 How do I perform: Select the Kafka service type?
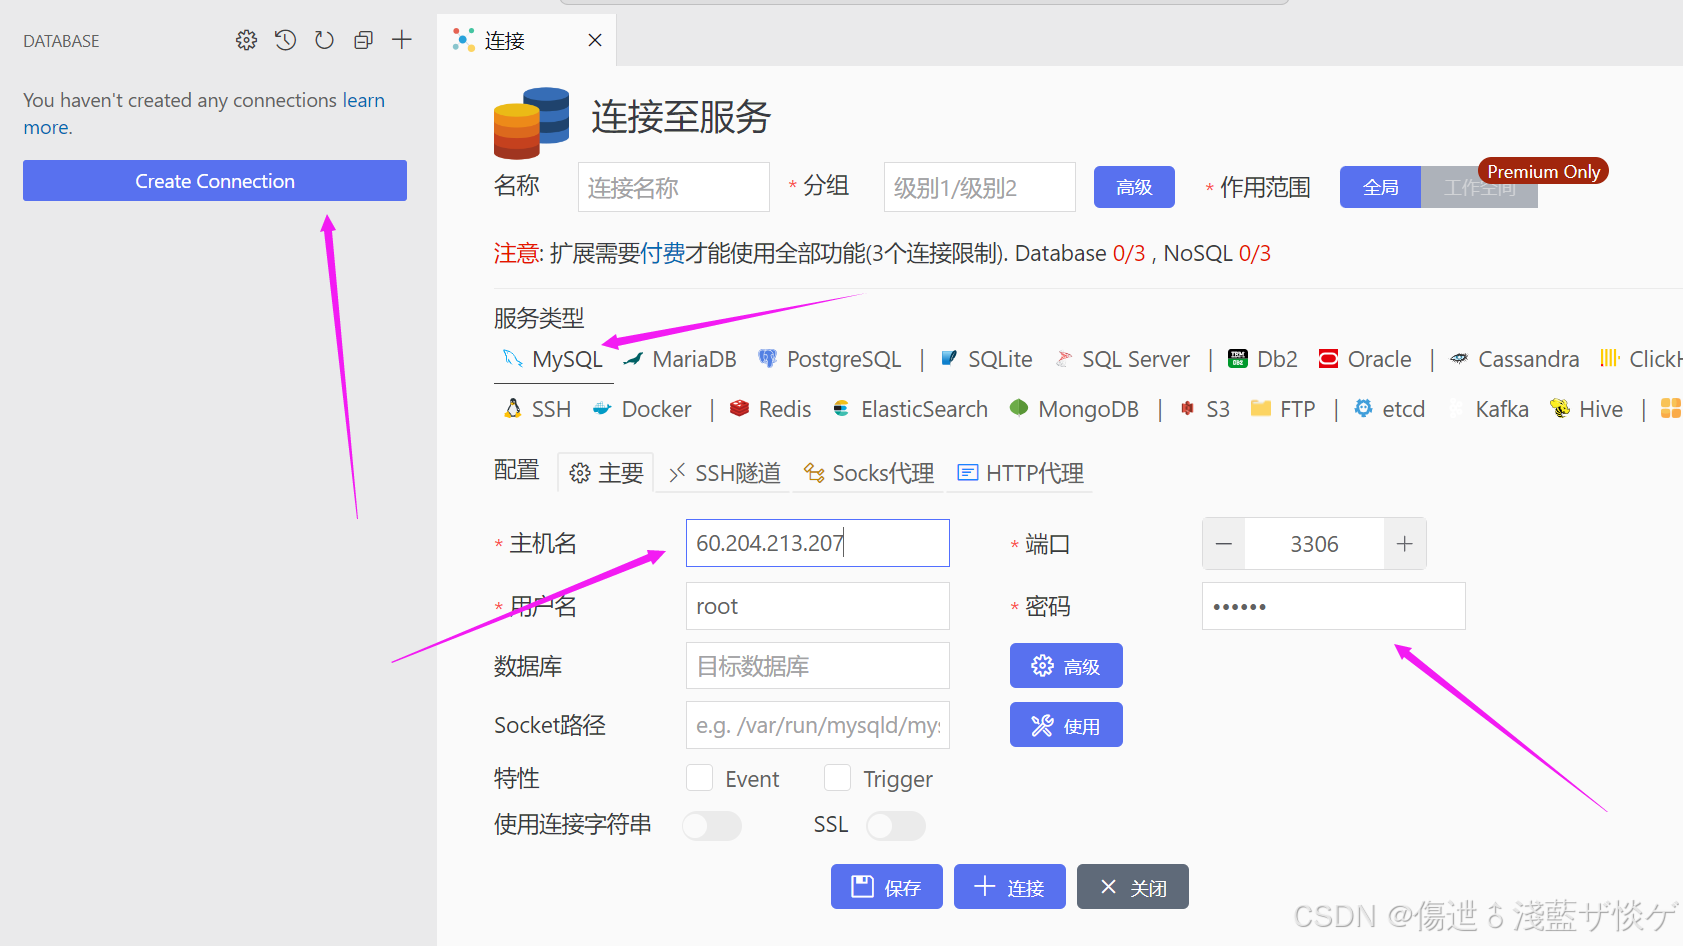click(x=1488, y=409)
